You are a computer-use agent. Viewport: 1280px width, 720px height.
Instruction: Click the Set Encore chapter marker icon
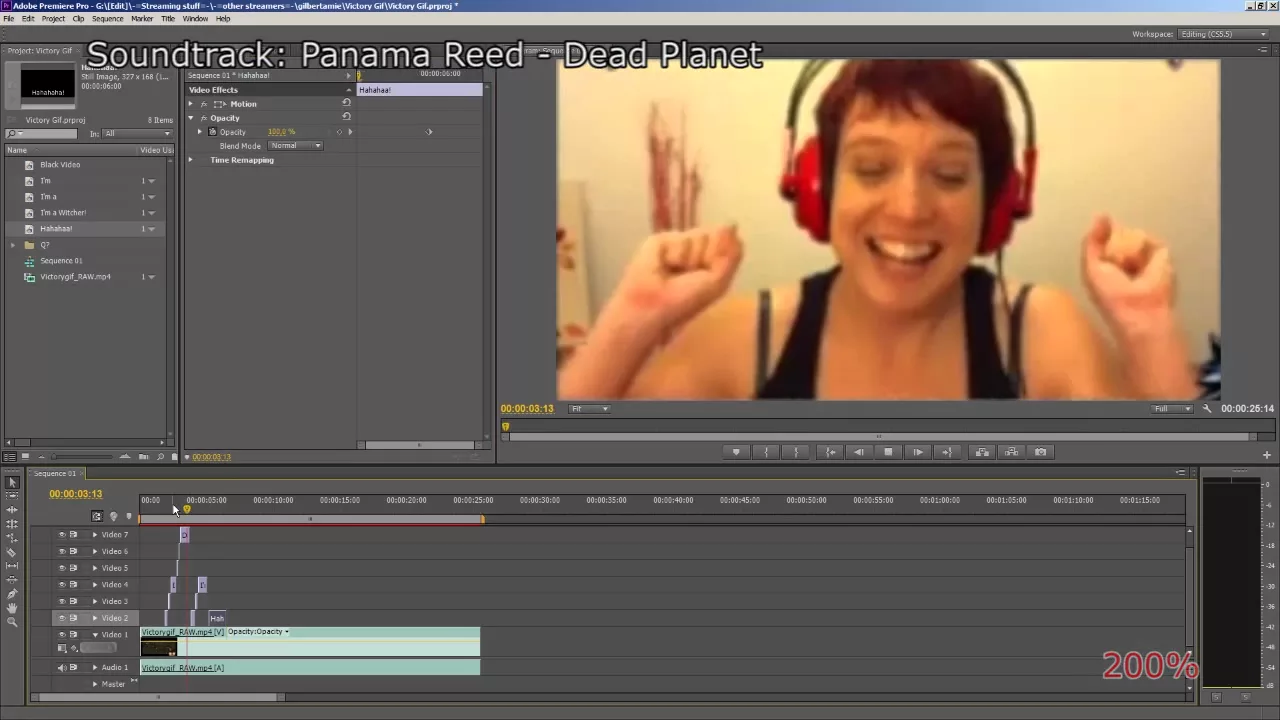[x=113, y=516]
